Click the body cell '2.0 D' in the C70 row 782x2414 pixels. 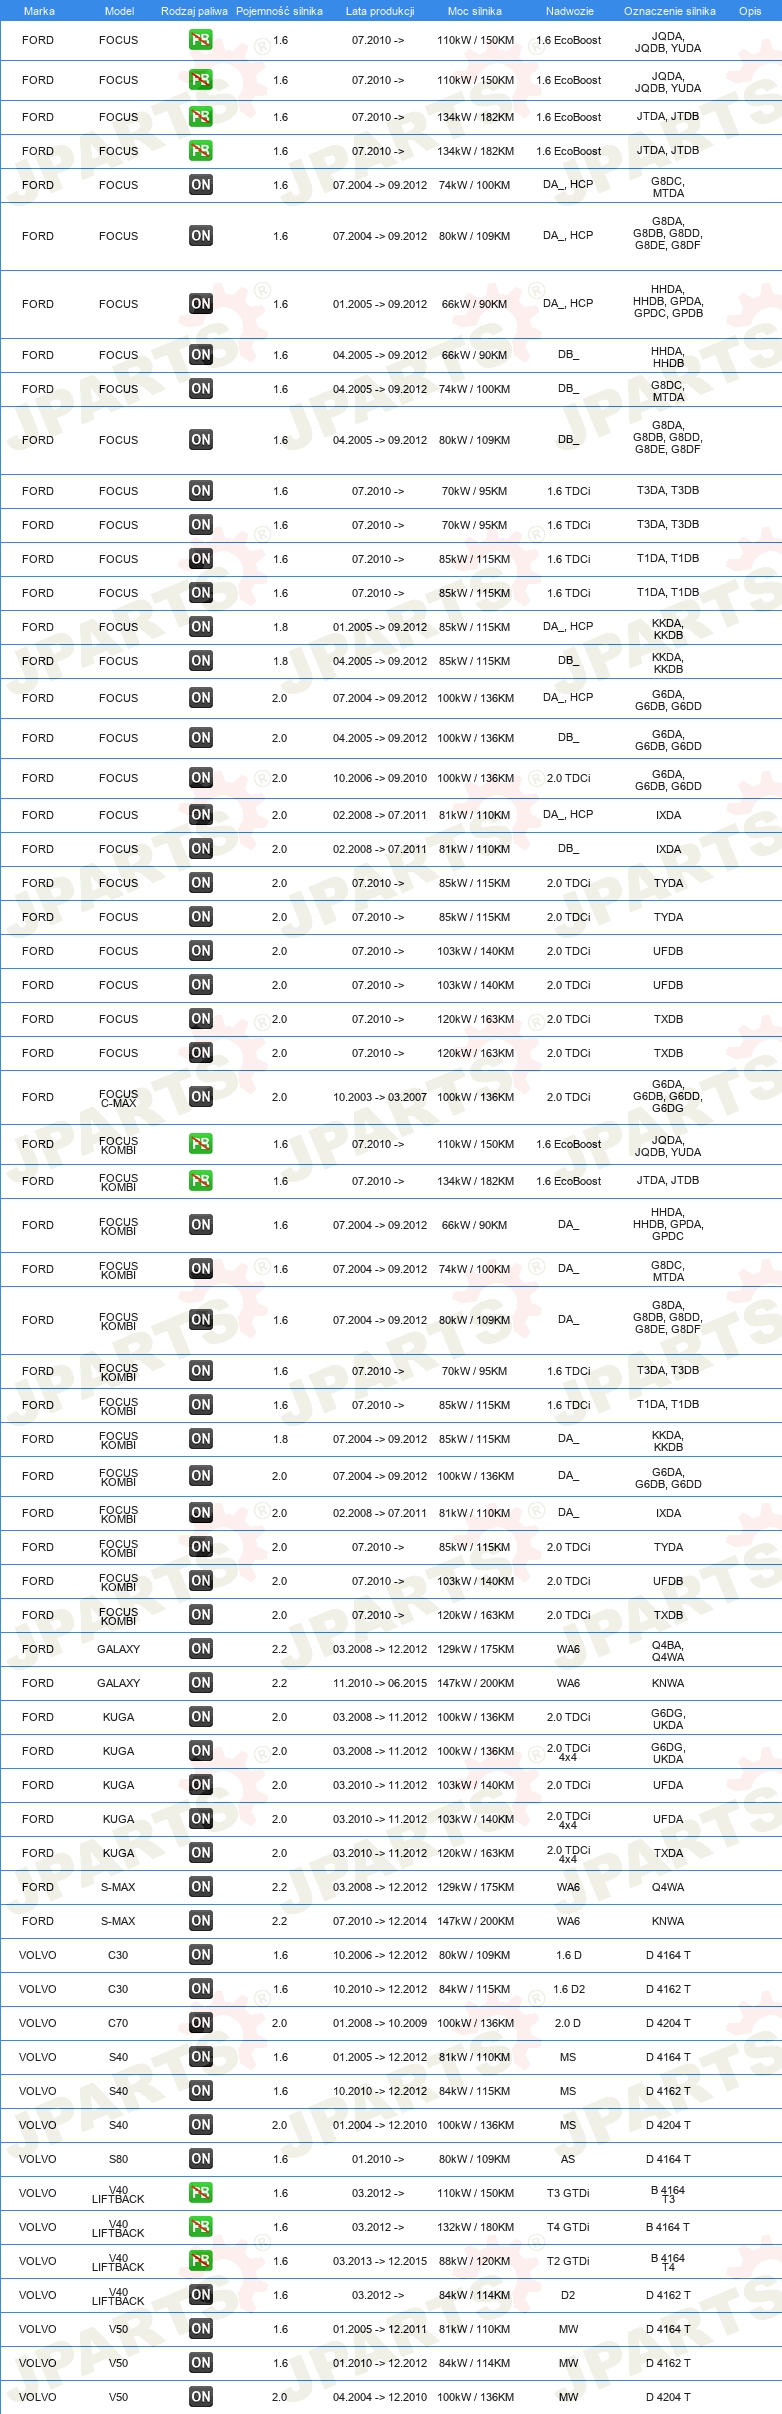click(568, 2023)
